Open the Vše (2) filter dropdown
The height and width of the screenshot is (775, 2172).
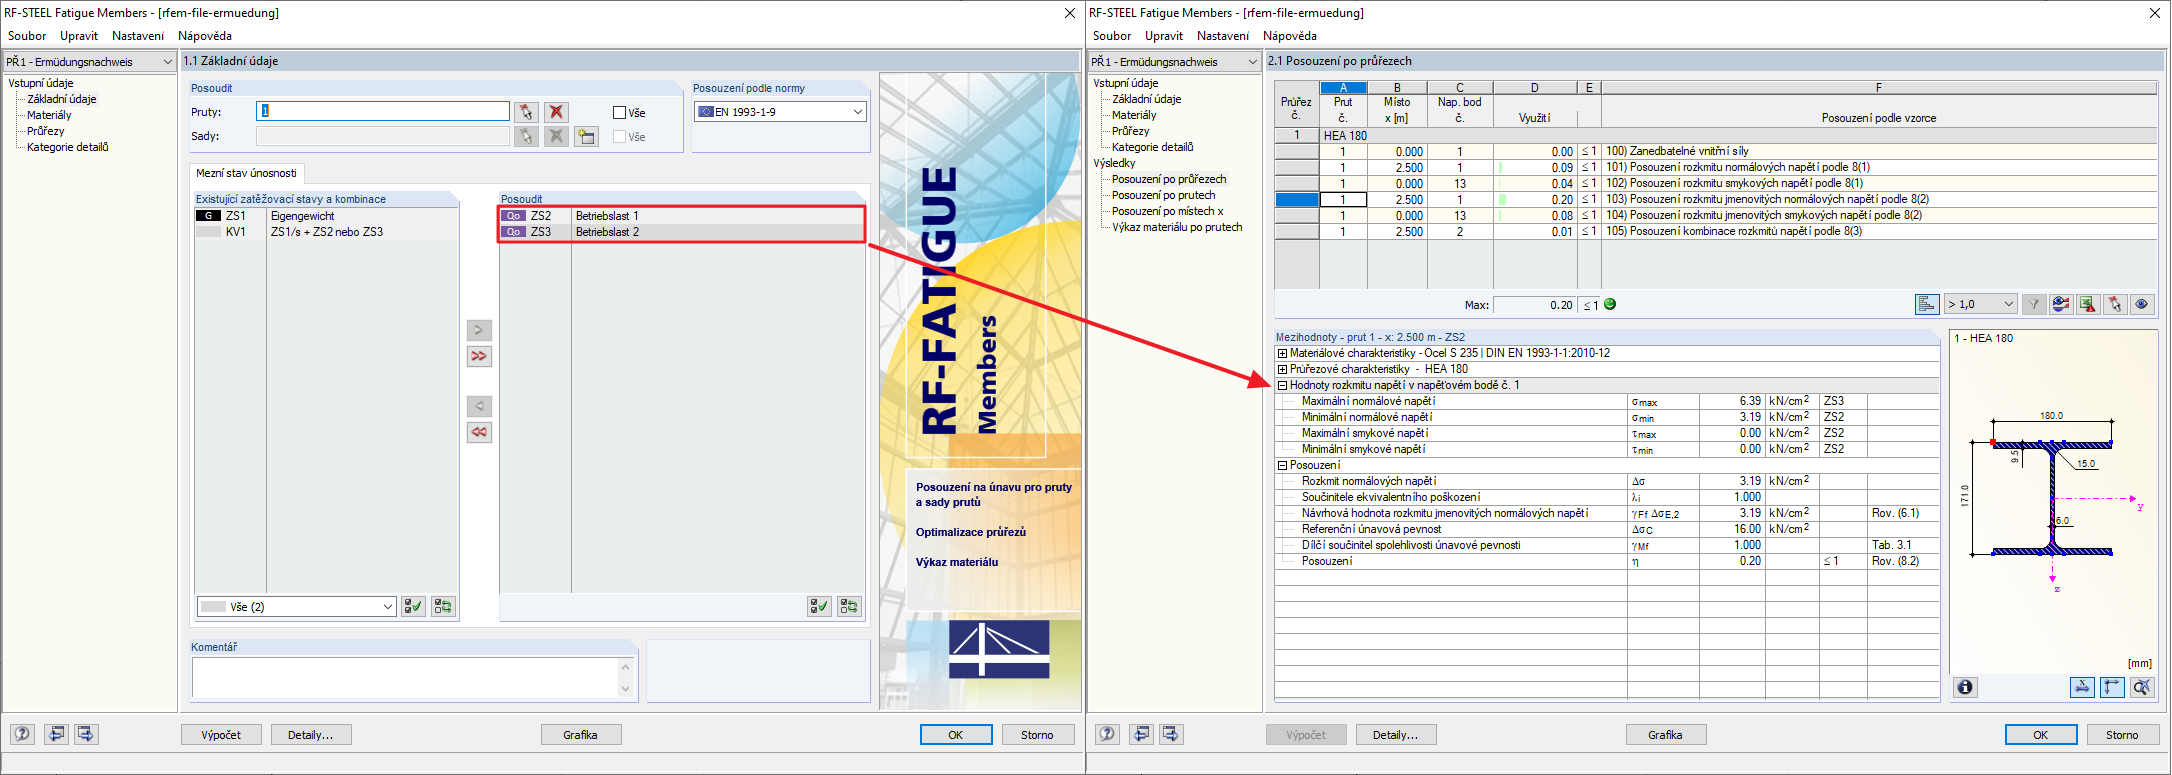pos(296,606)
